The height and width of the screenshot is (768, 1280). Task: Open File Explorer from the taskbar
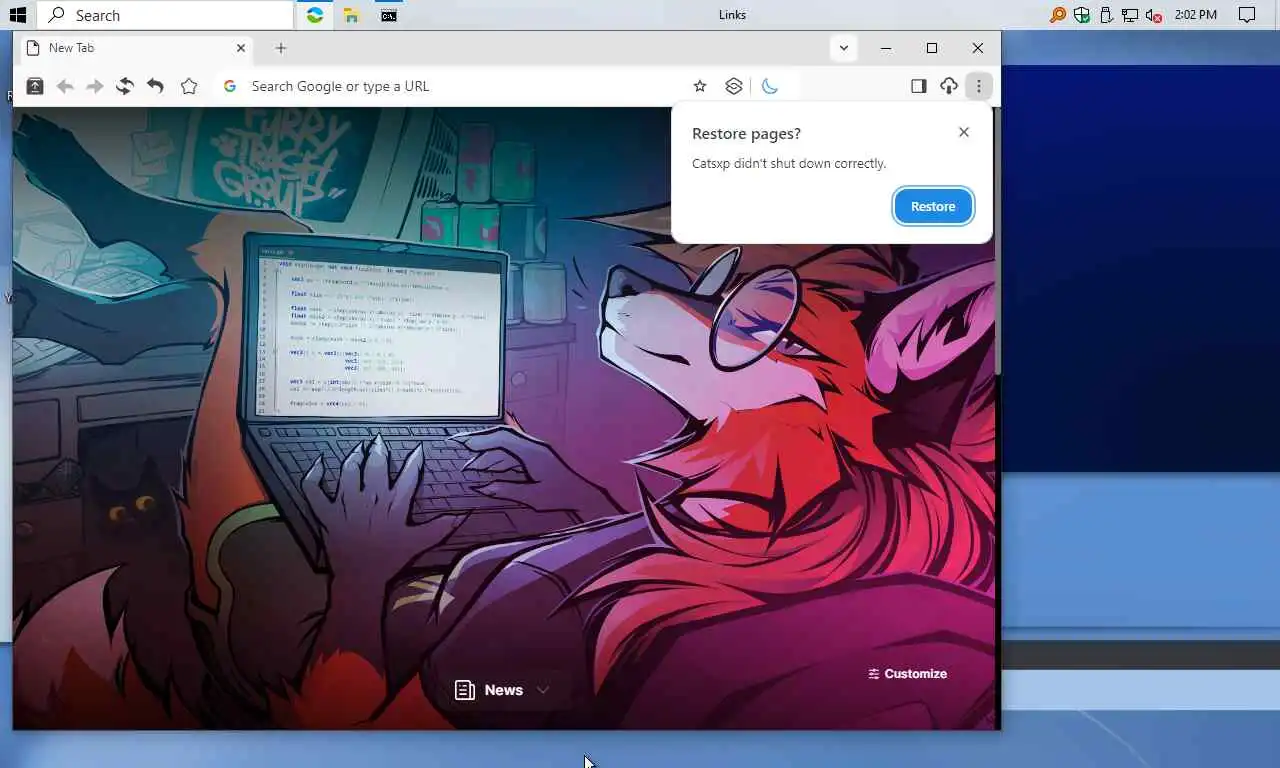351,15
